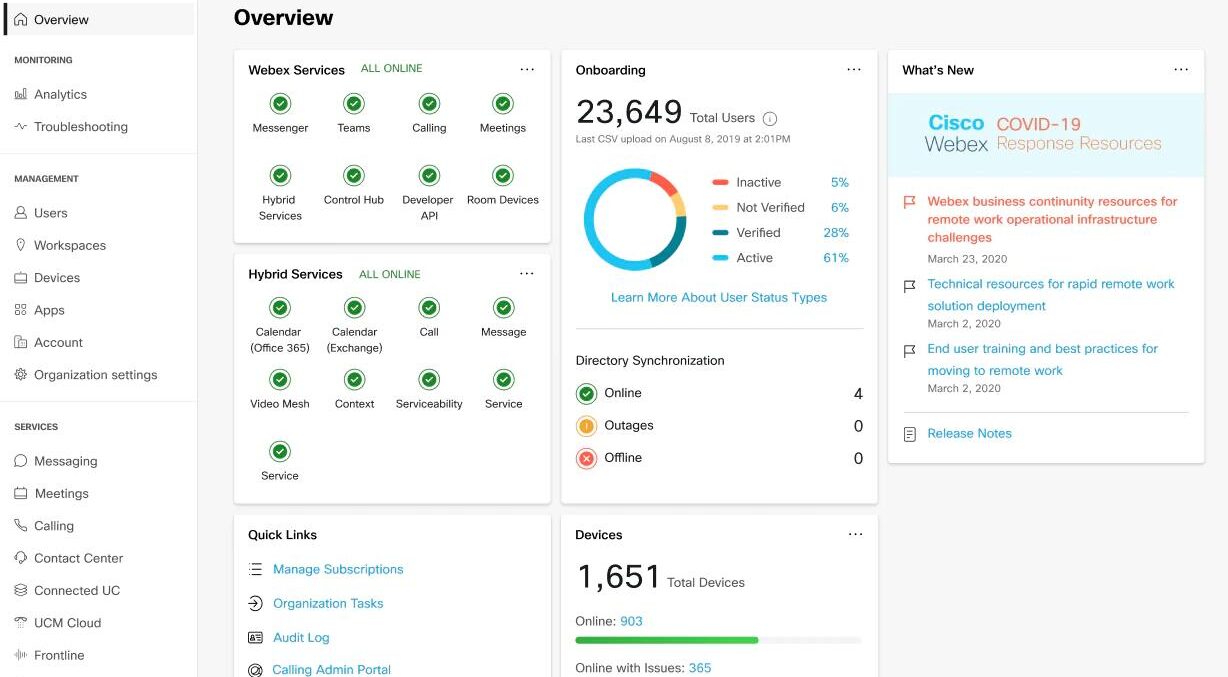The image size is (1228, 677).
Task: Open the Technical resources for rapid remote work article
Action: [x=1051, y=295]
